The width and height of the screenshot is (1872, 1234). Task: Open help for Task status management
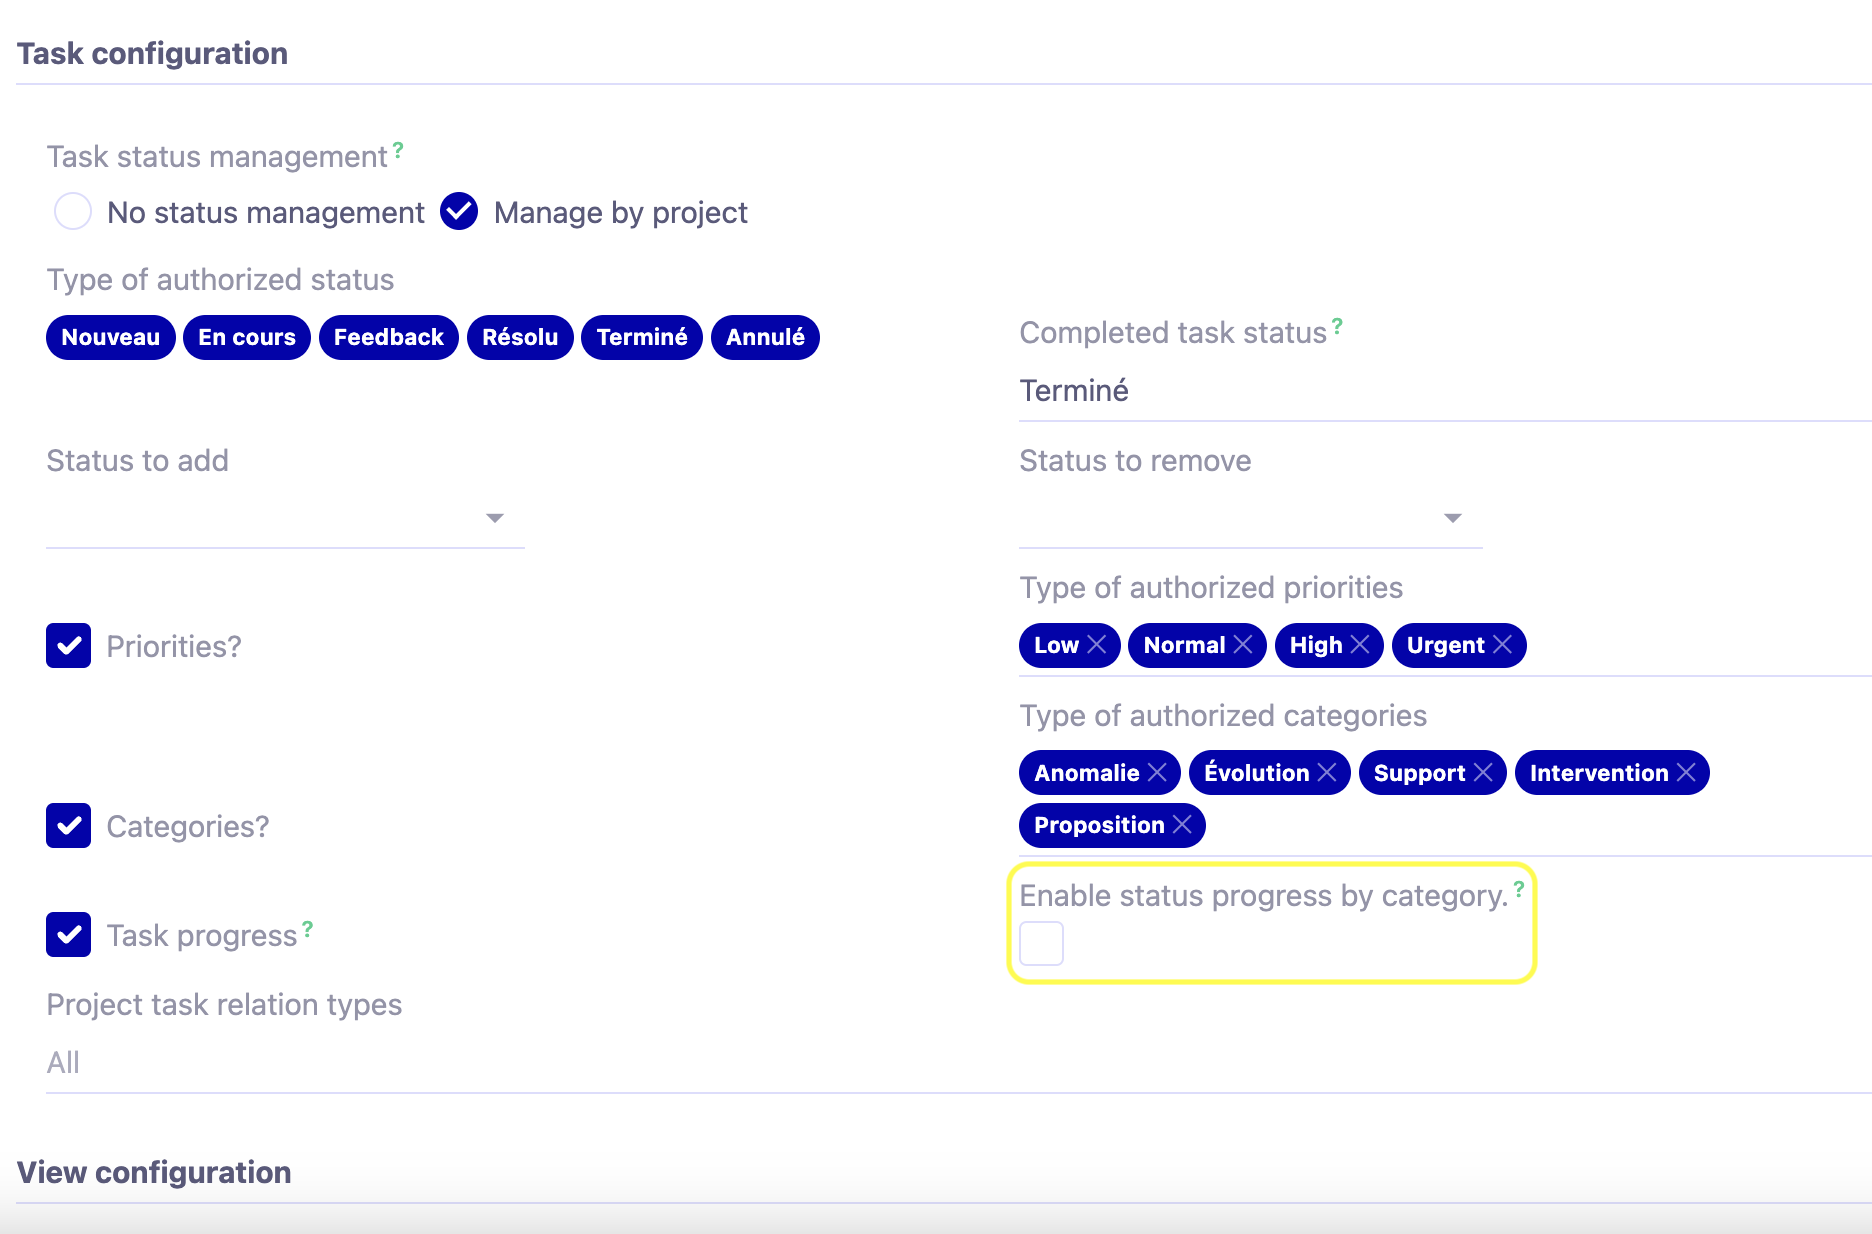pyautogui.click(x=397, y=150)
